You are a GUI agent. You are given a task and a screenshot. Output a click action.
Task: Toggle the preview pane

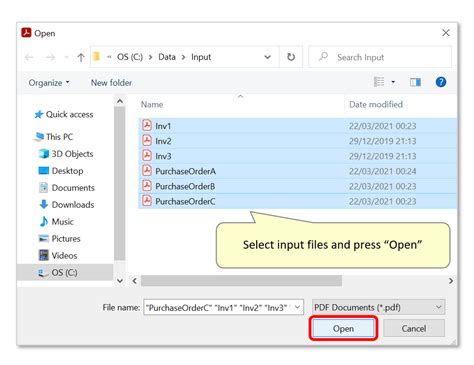pyautogui.click(x=415, y=82)
